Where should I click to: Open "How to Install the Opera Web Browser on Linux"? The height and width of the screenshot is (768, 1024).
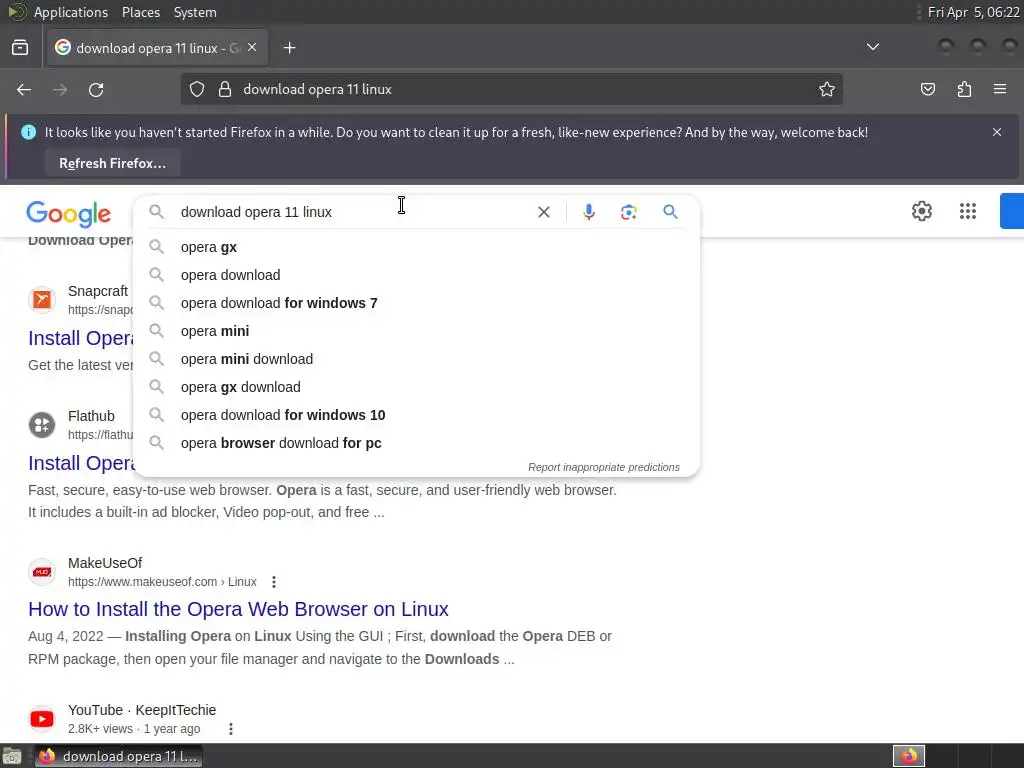coord(238,609)
